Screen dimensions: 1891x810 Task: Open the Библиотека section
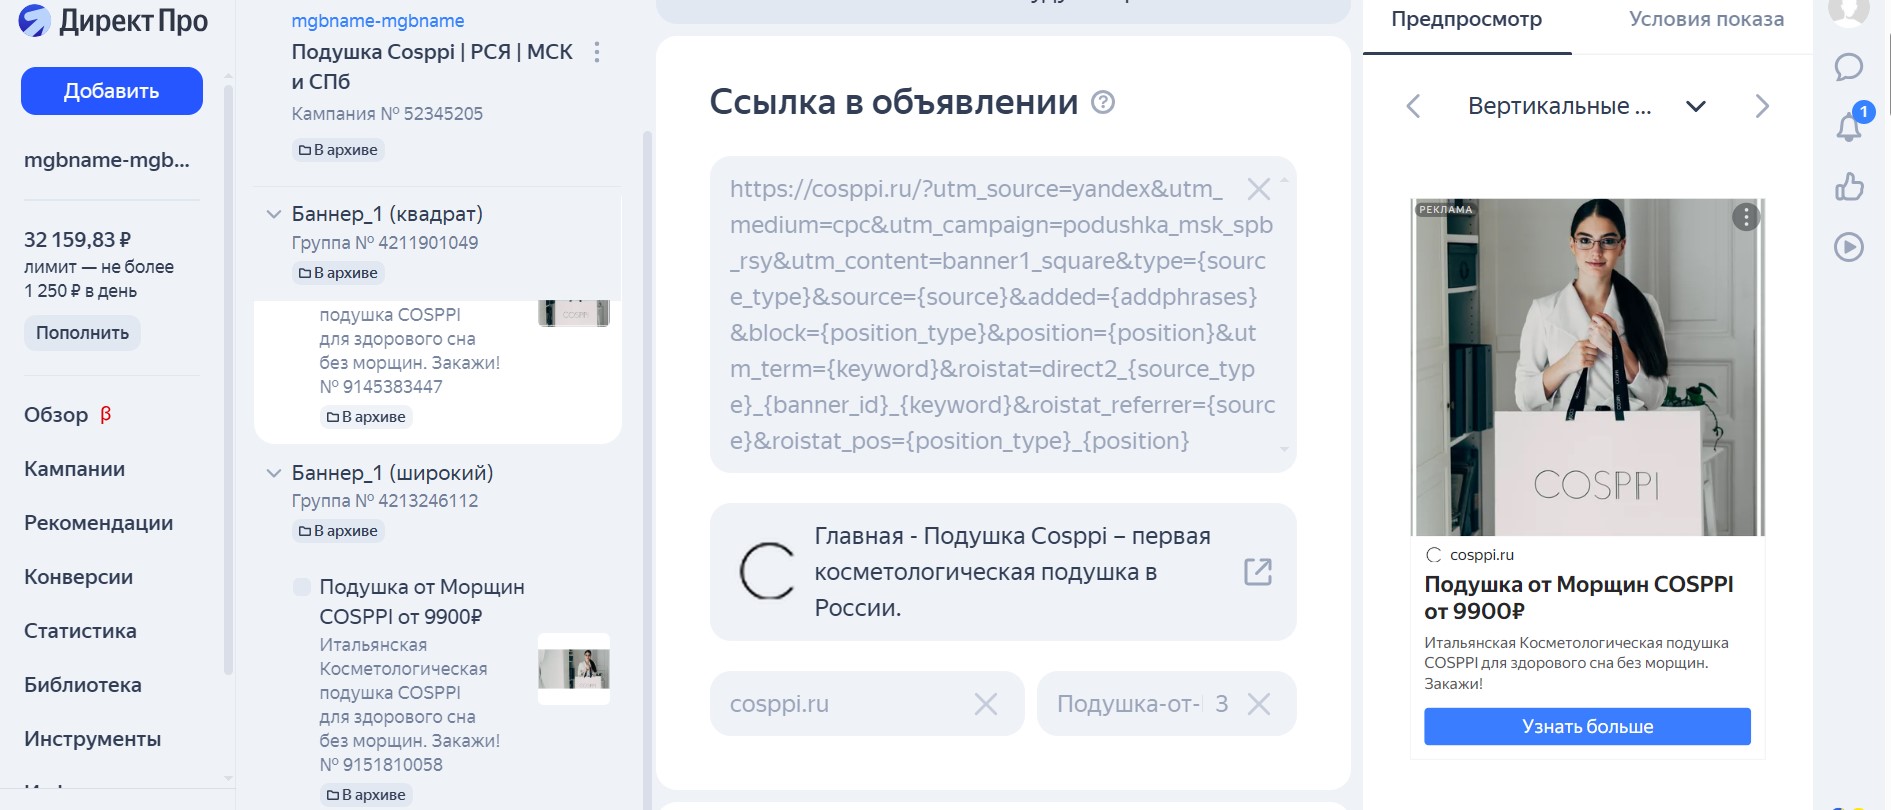[83, 685]
